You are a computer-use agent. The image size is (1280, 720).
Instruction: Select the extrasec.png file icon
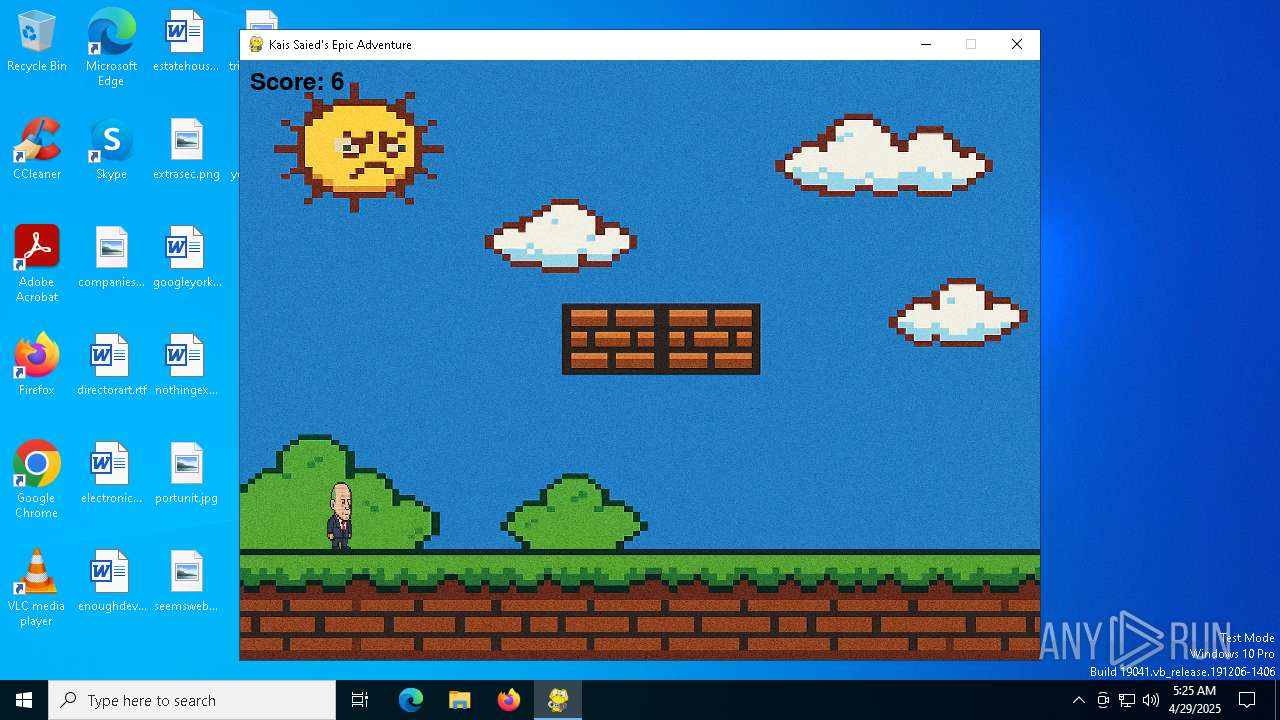pyautogui.click(x=186, y=150)
